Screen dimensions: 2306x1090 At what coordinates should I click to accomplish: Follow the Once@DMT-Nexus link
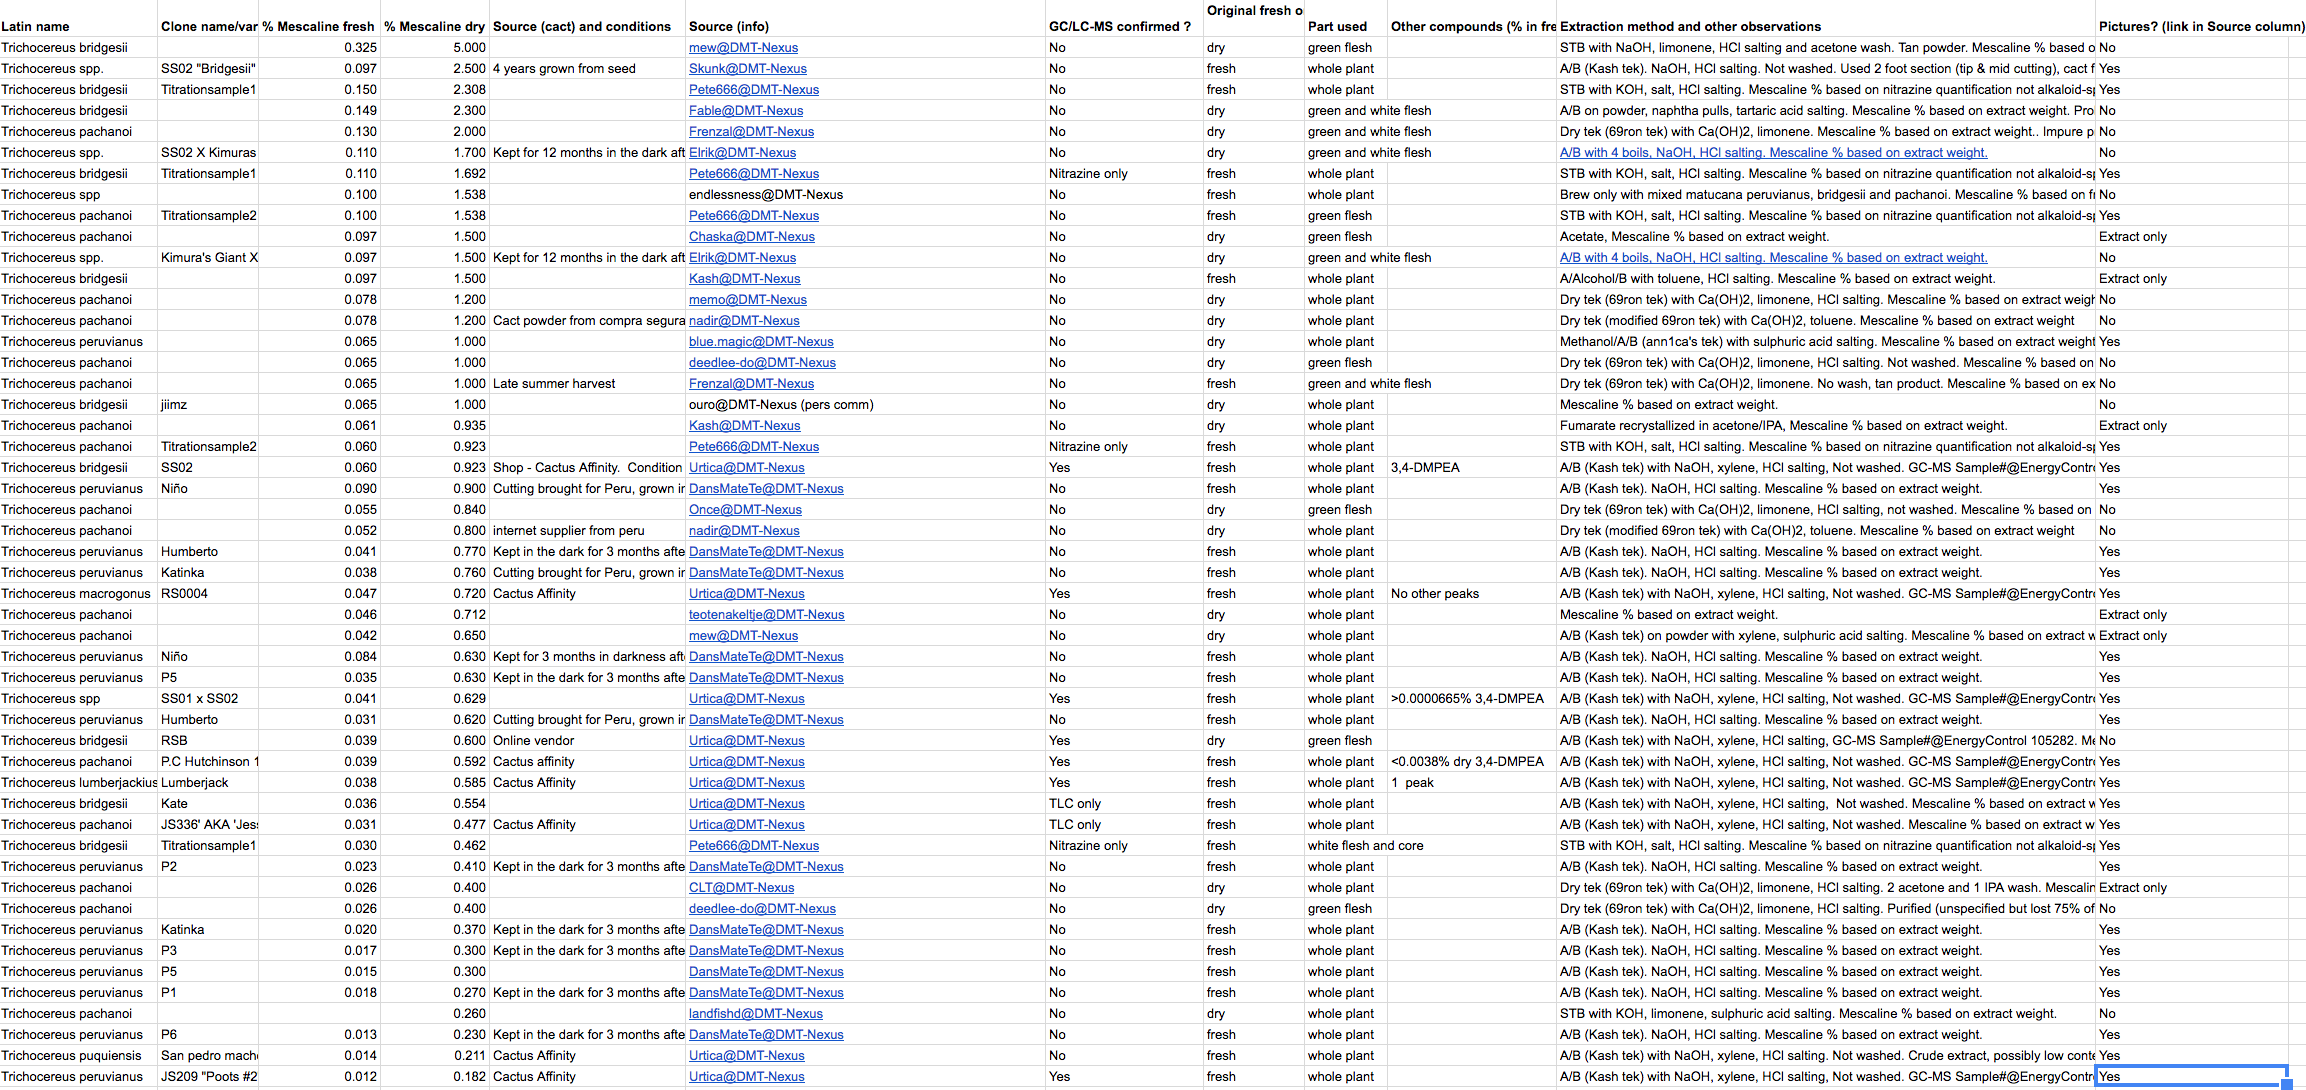745,509
